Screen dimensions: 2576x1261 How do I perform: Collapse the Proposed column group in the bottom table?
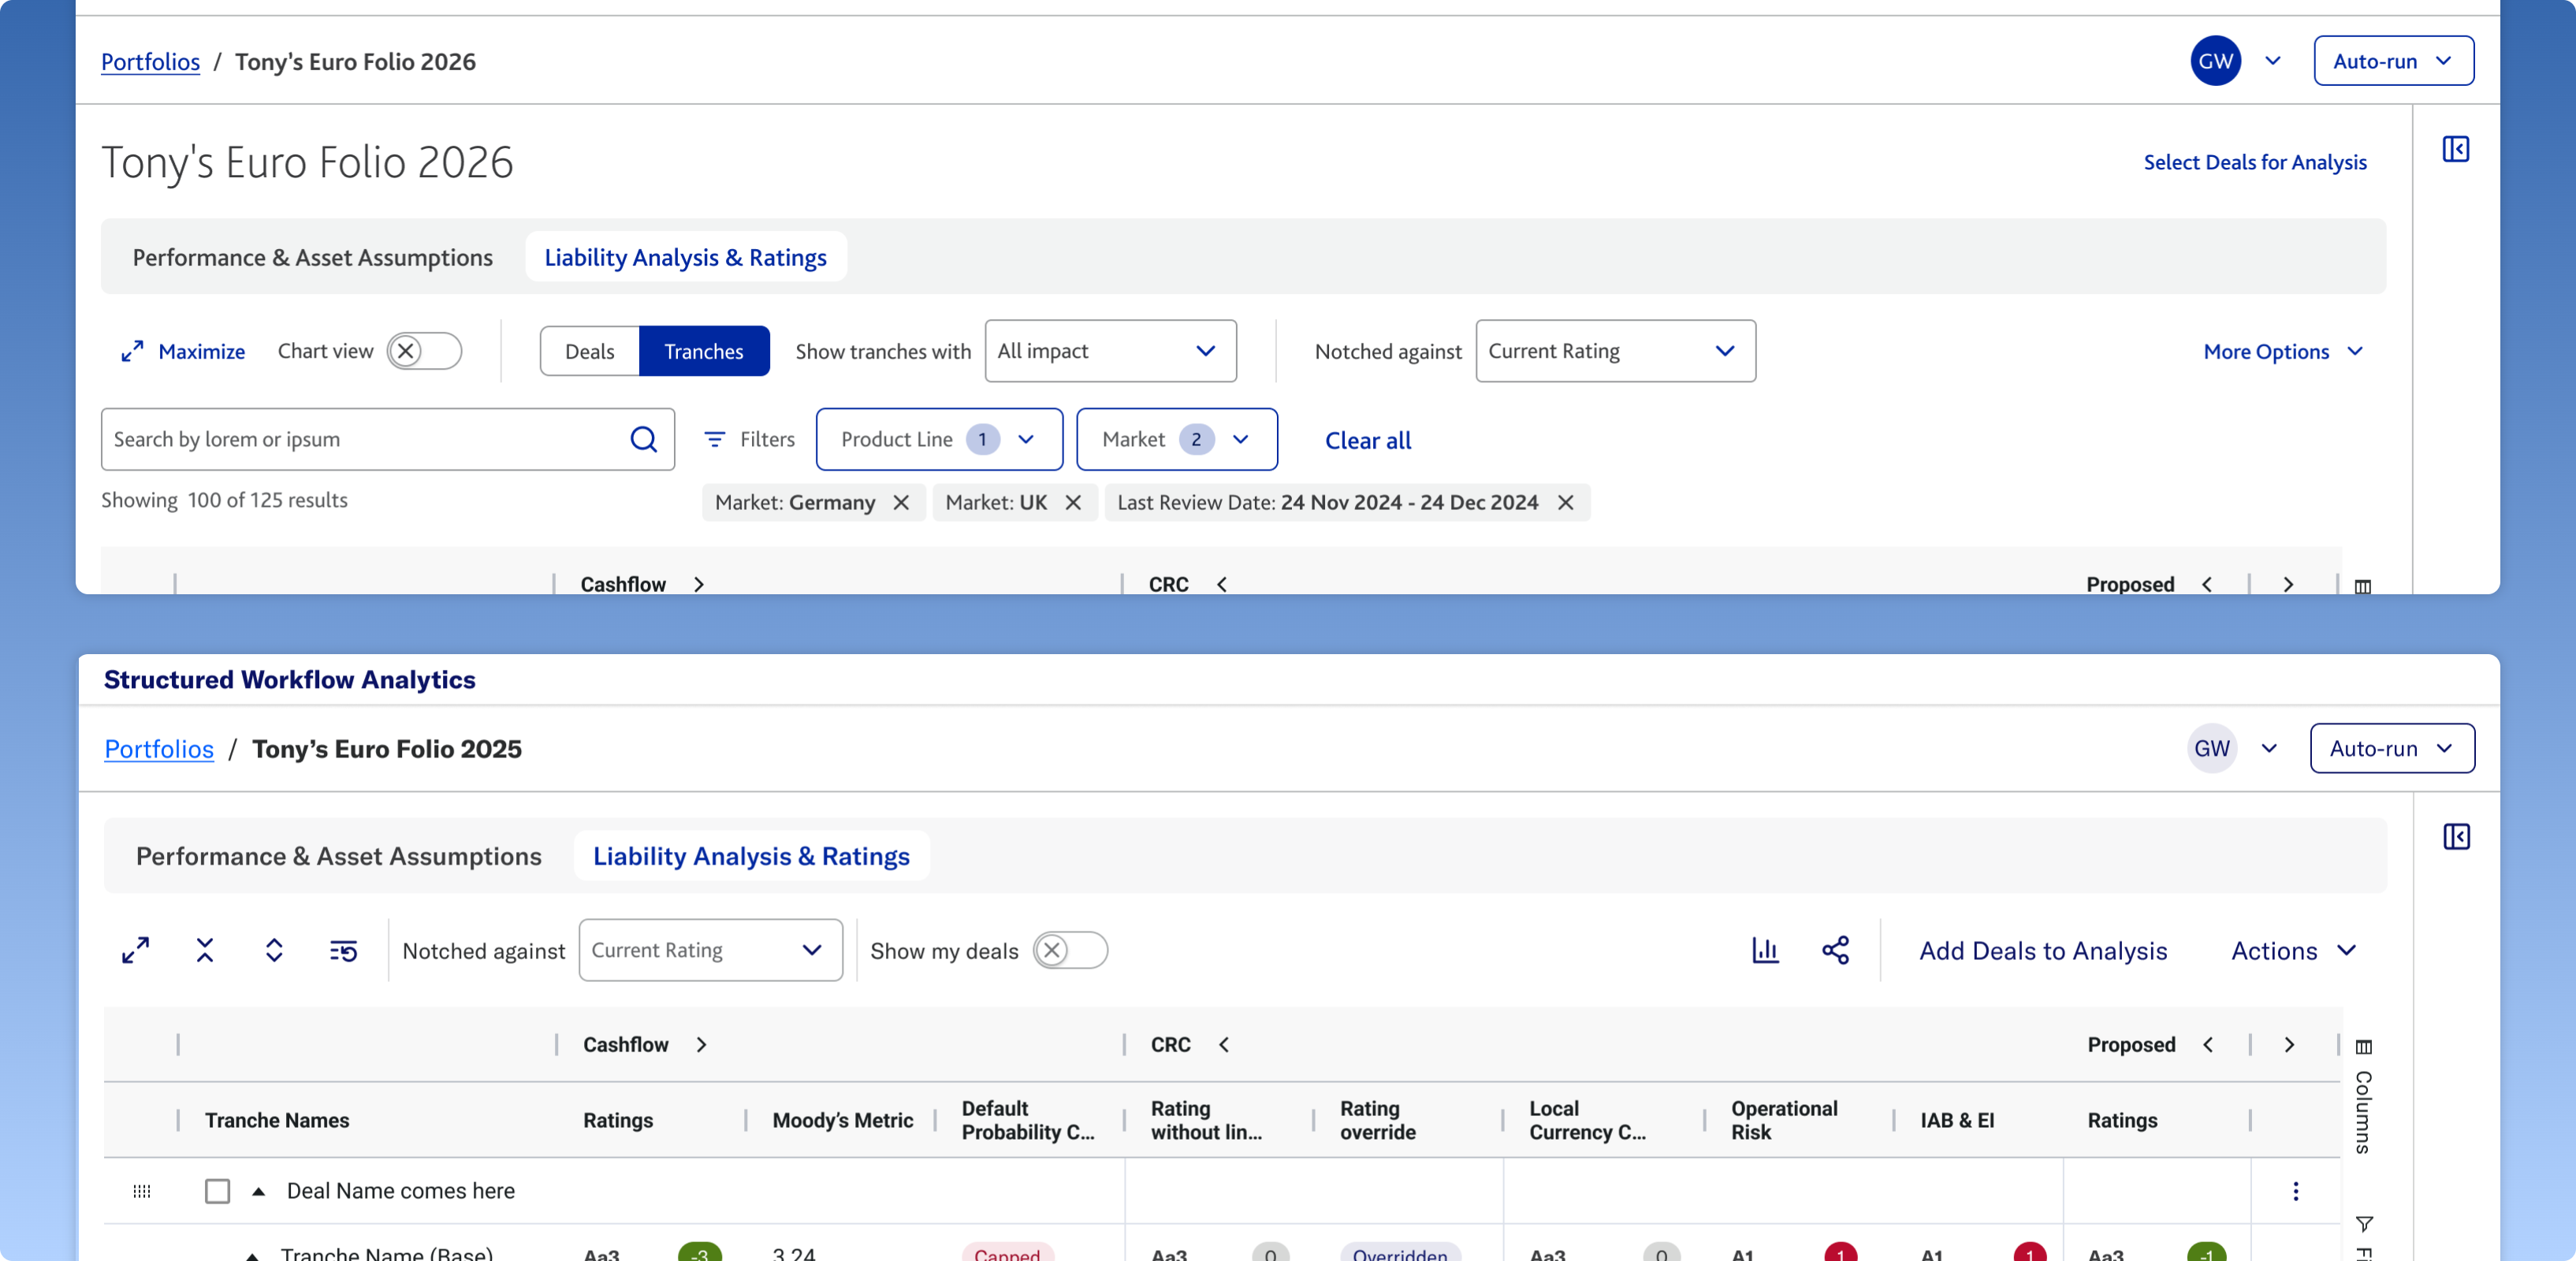pyautogui.click(x=2207, y=1044)
